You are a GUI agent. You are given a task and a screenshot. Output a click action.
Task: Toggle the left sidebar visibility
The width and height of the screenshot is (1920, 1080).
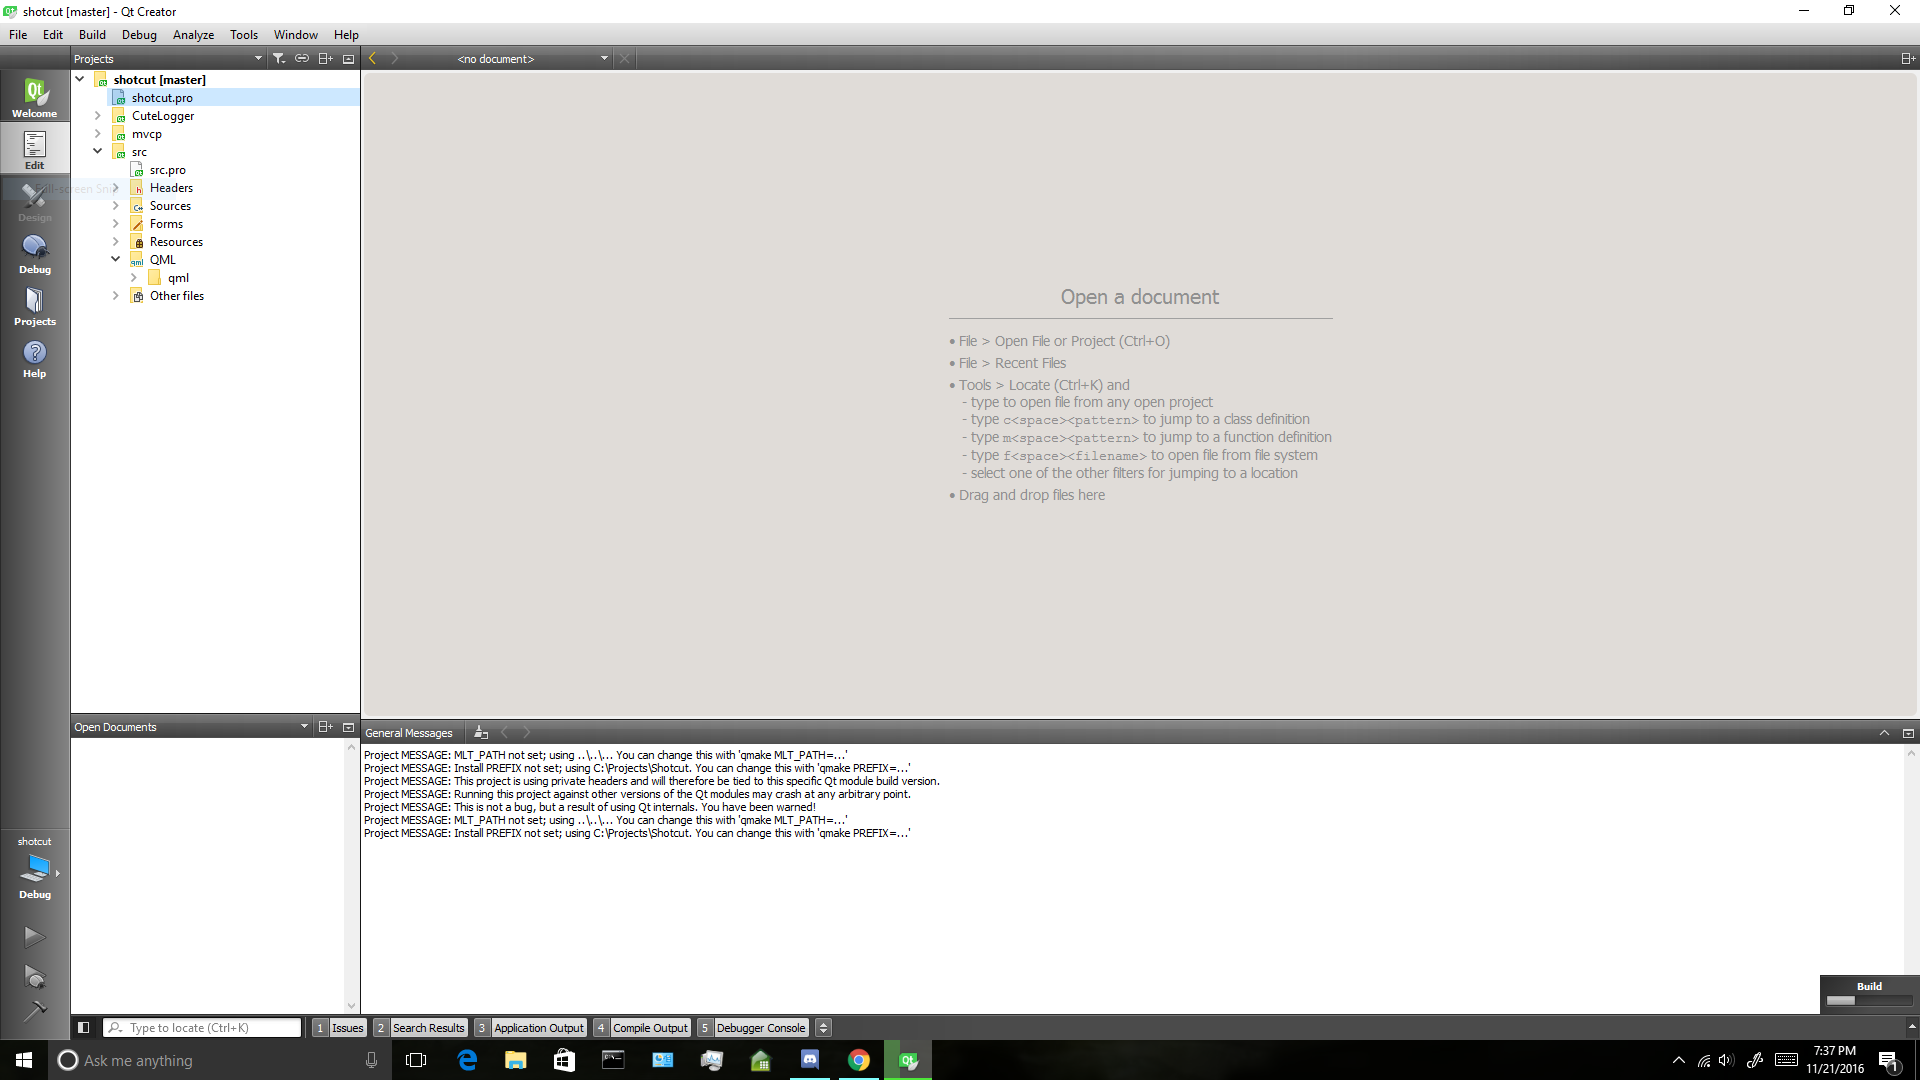[84, 1027]
